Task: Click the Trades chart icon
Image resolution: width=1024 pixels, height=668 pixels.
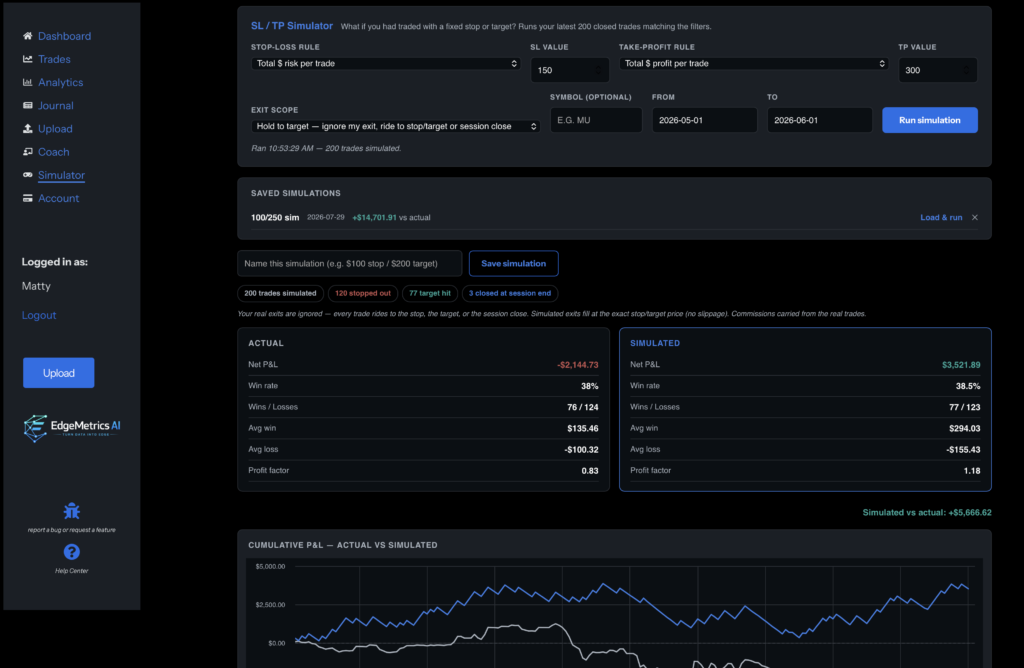Action: pyautogui.click(x=27, y=59)
